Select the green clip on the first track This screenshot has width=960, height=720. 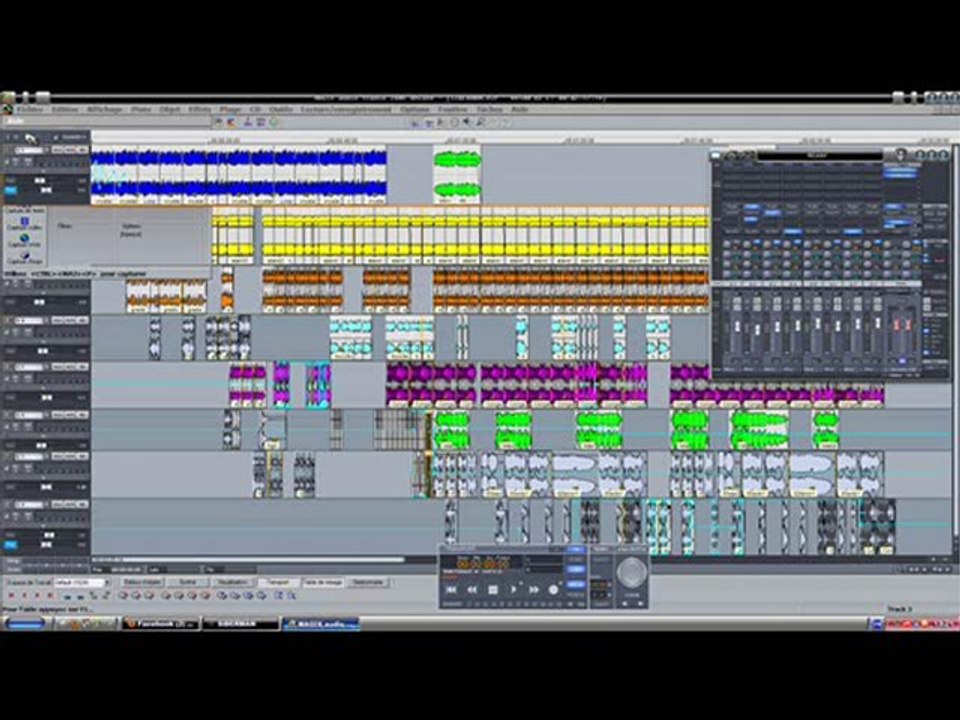(457, 174)
